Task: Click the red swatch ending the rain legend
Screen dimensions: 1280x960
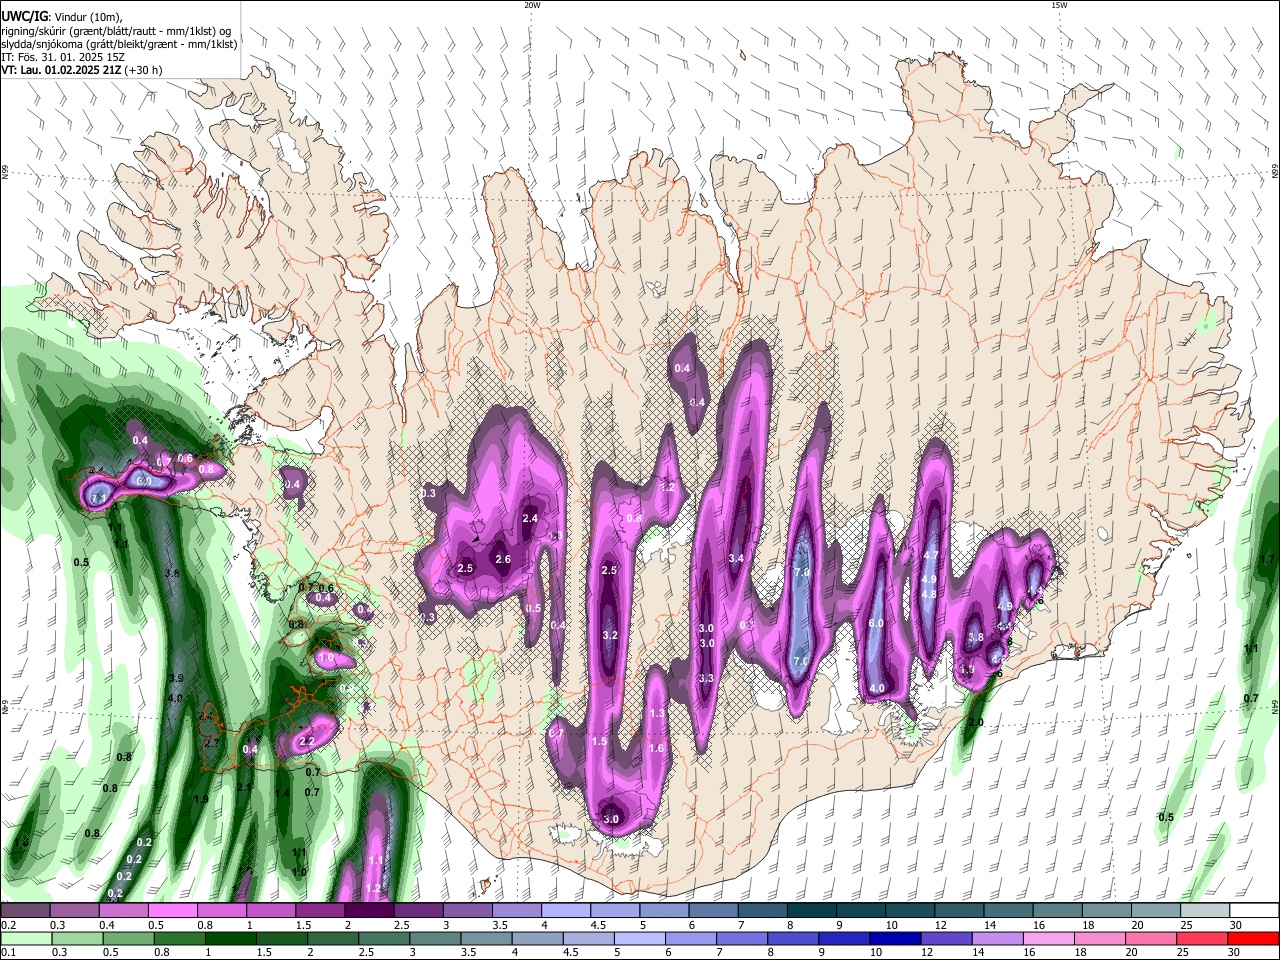Action: tap(1254, 938)
